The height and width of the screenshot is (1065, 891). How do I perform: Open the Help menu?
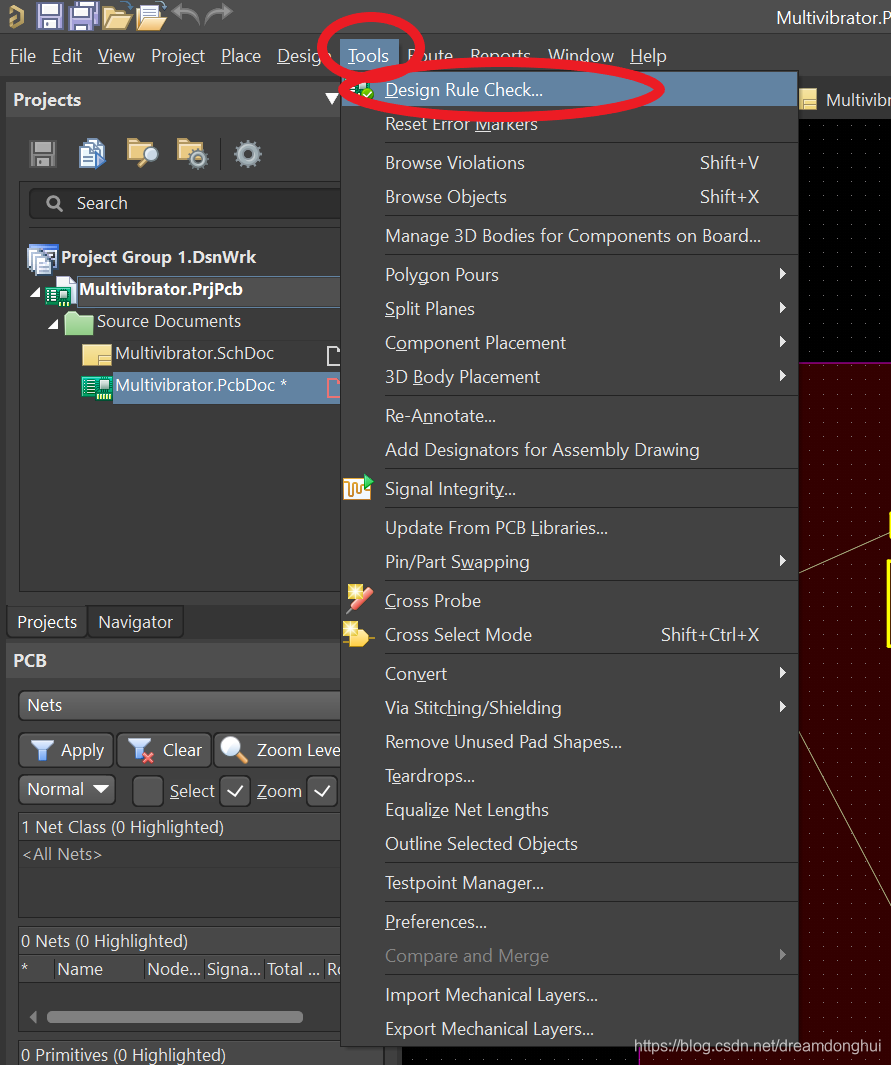(648, 56)
